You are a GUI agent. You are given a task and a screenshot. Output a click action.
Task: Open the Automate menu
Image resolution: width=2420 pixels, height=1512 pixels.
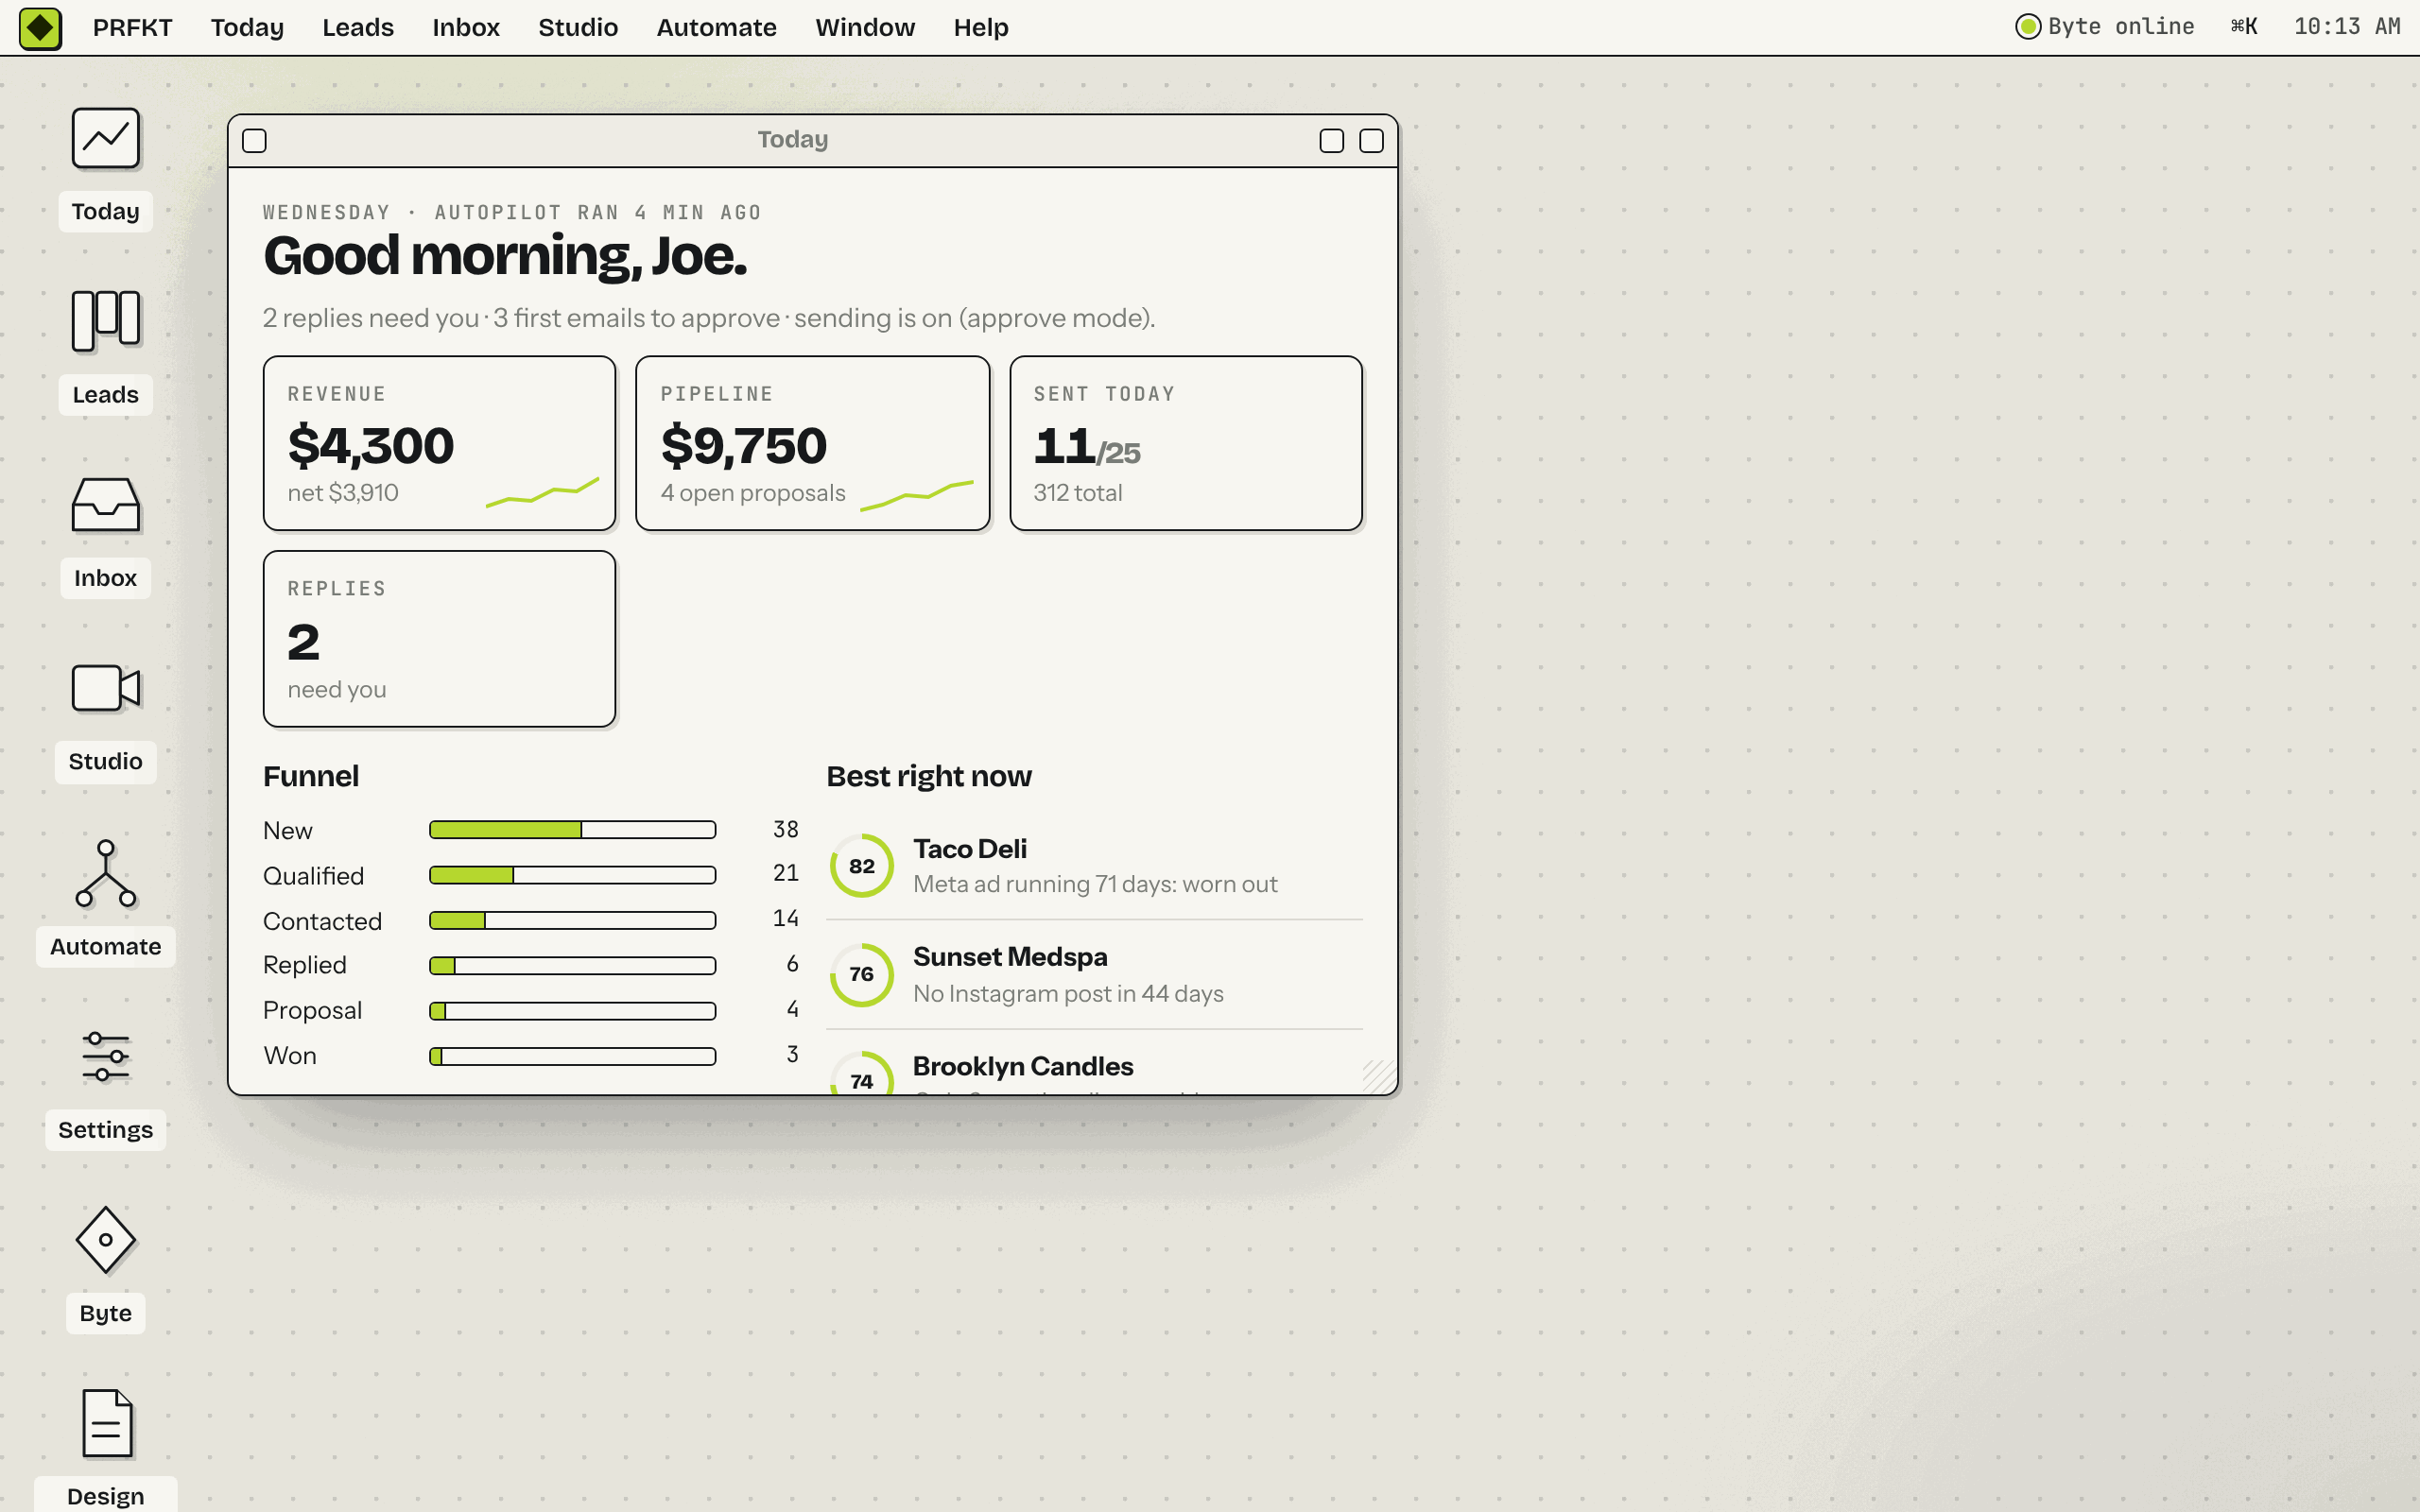click(x=716, y=27)
